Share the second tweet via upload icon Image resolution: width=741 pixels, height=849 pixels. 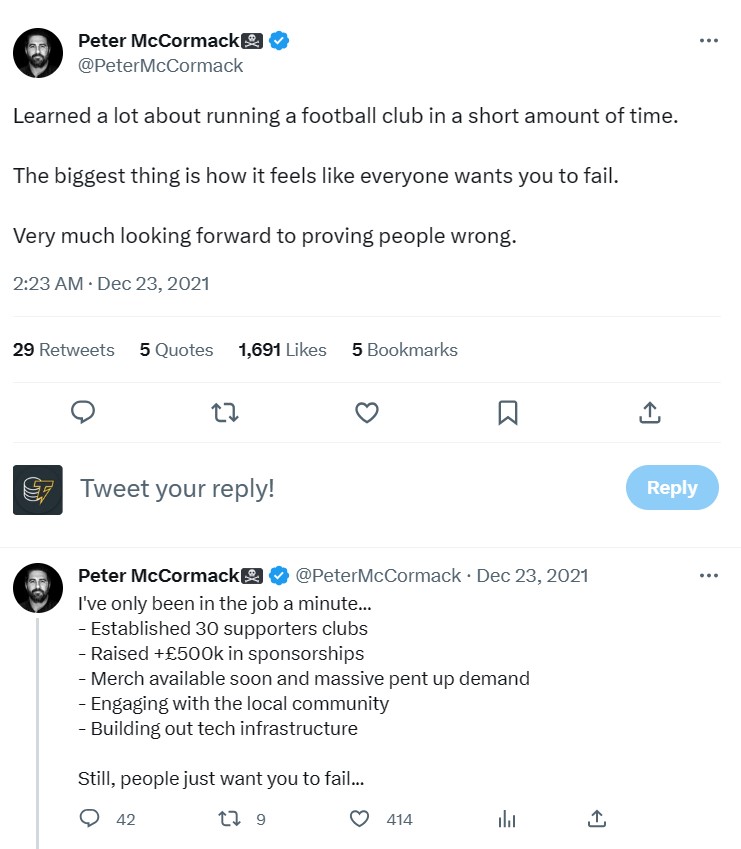coord(596,819)
